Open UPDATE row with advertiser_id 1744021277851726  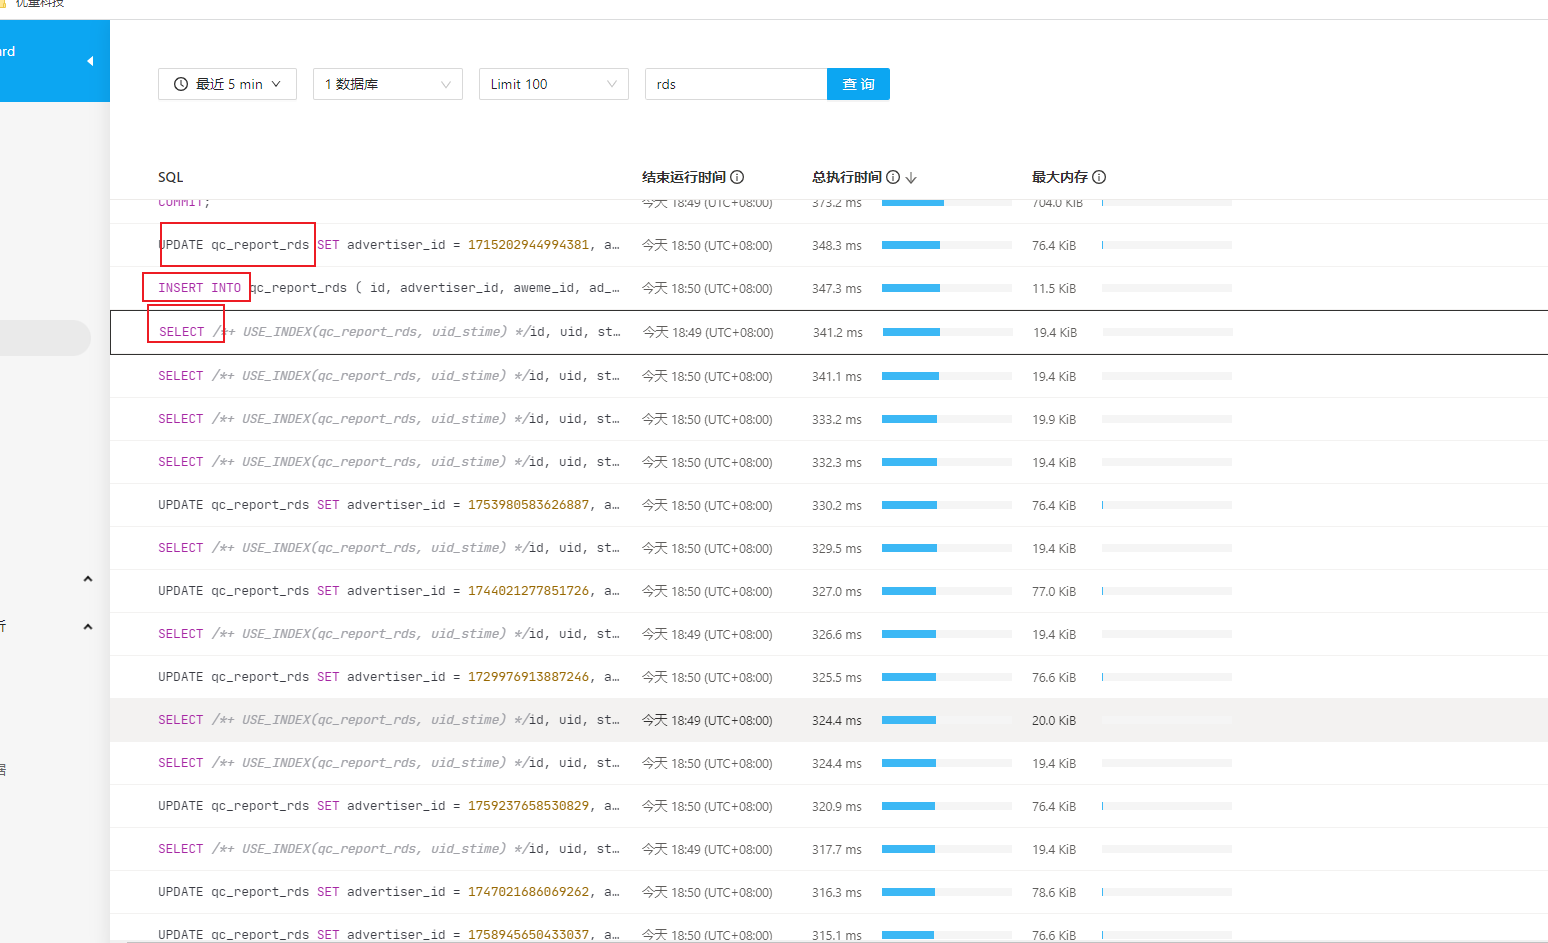829,591
